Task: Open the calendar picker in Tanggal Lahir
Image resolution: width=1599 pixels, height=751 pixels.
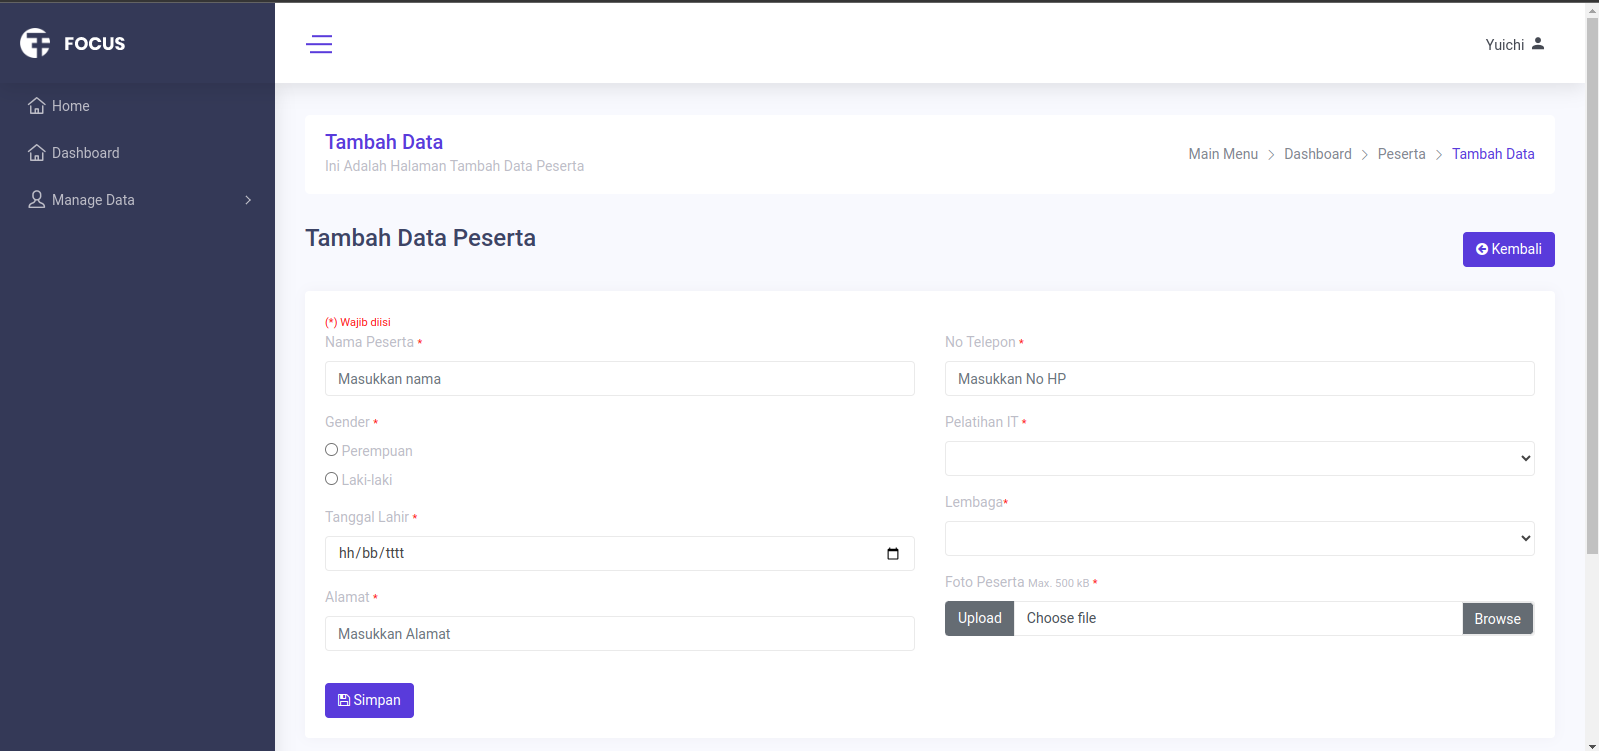Action: point(893,554)
